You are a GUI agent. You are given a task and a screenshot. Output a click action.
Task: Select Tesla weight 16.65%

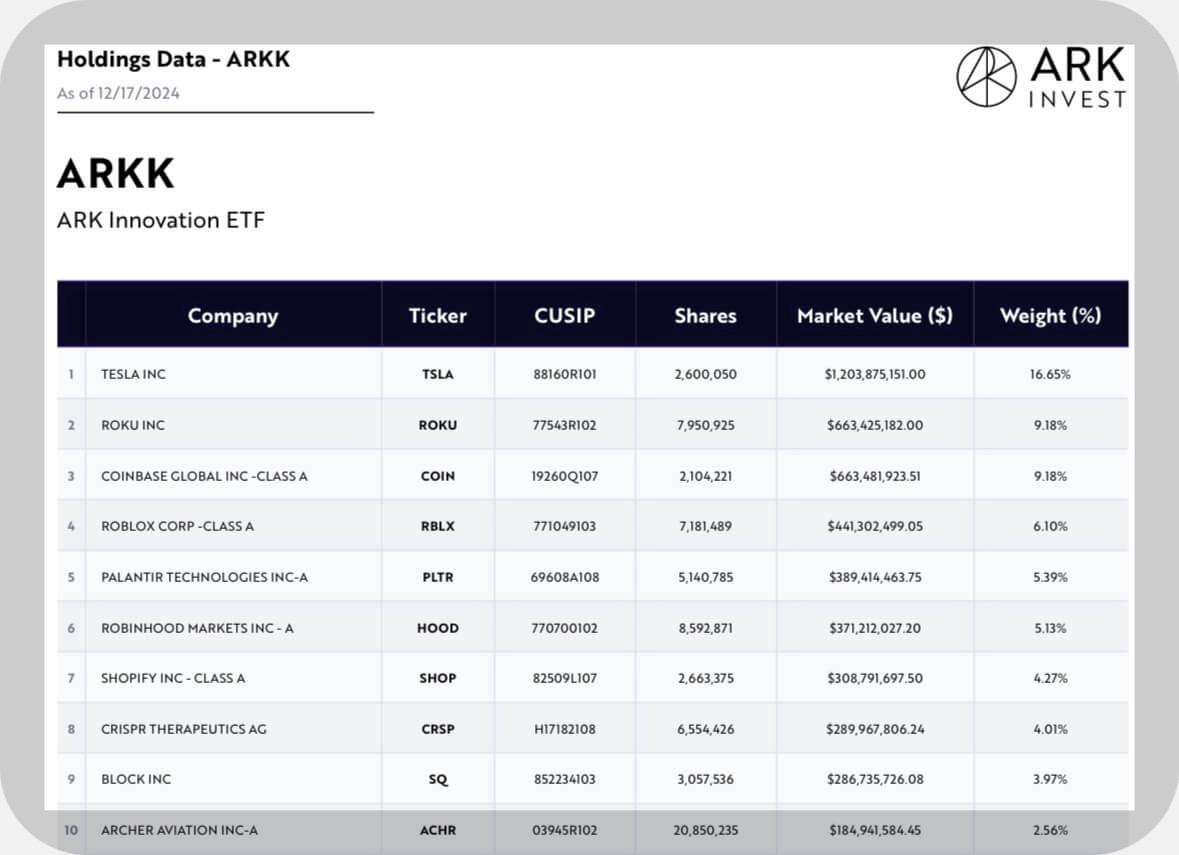pos(1050,374)
